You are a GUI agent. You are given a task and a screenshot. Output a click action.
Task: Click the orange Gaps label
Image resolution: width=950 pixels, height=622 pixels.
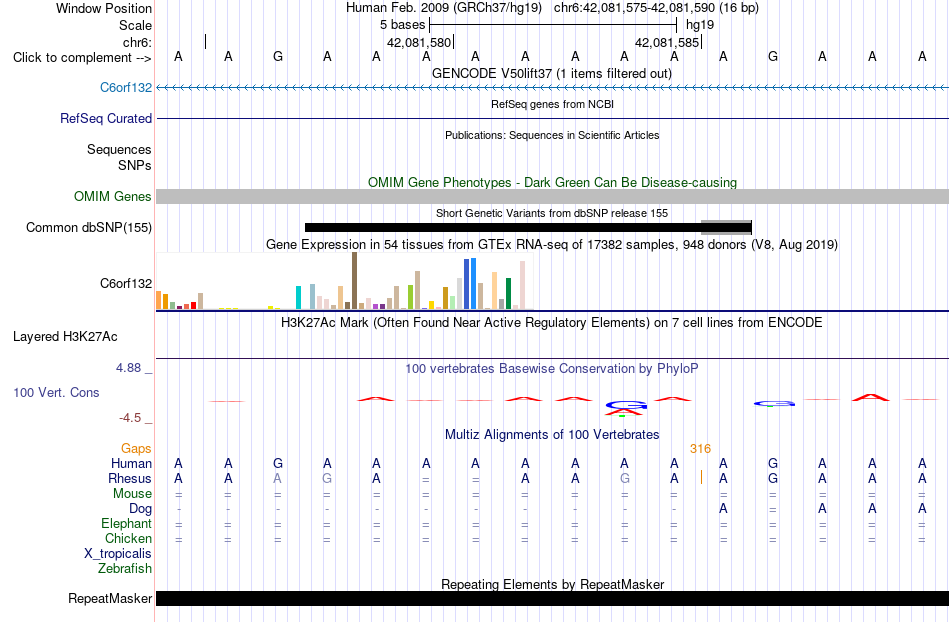click(x=136, y=448)
